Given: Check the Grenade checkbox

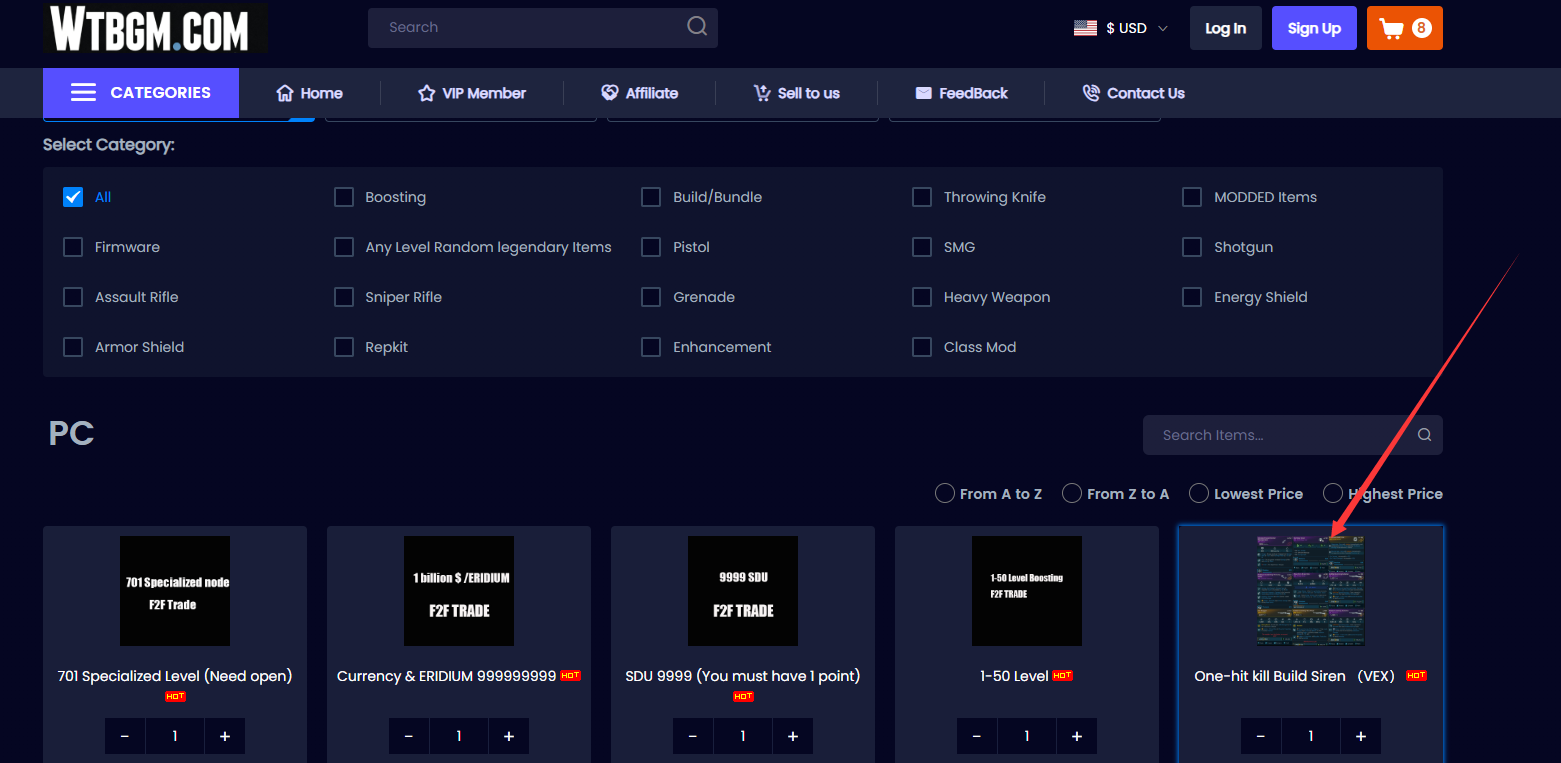Looking at the screenshot, I should click(x=651, y=297).
